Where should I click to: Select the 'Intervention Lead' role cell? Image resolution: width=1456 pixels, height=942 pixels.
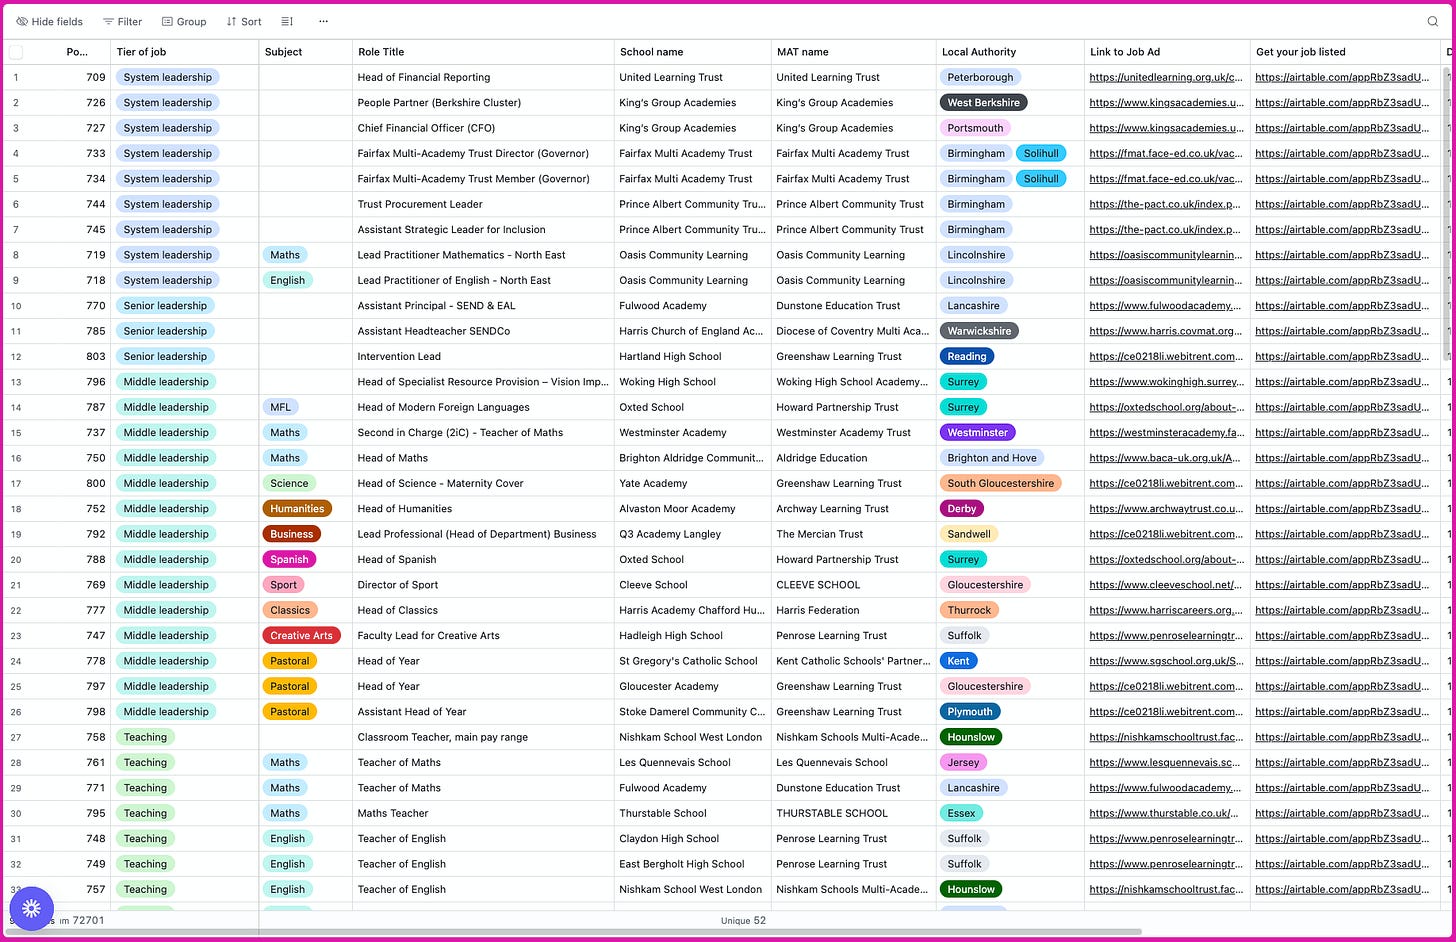[483, 356]
